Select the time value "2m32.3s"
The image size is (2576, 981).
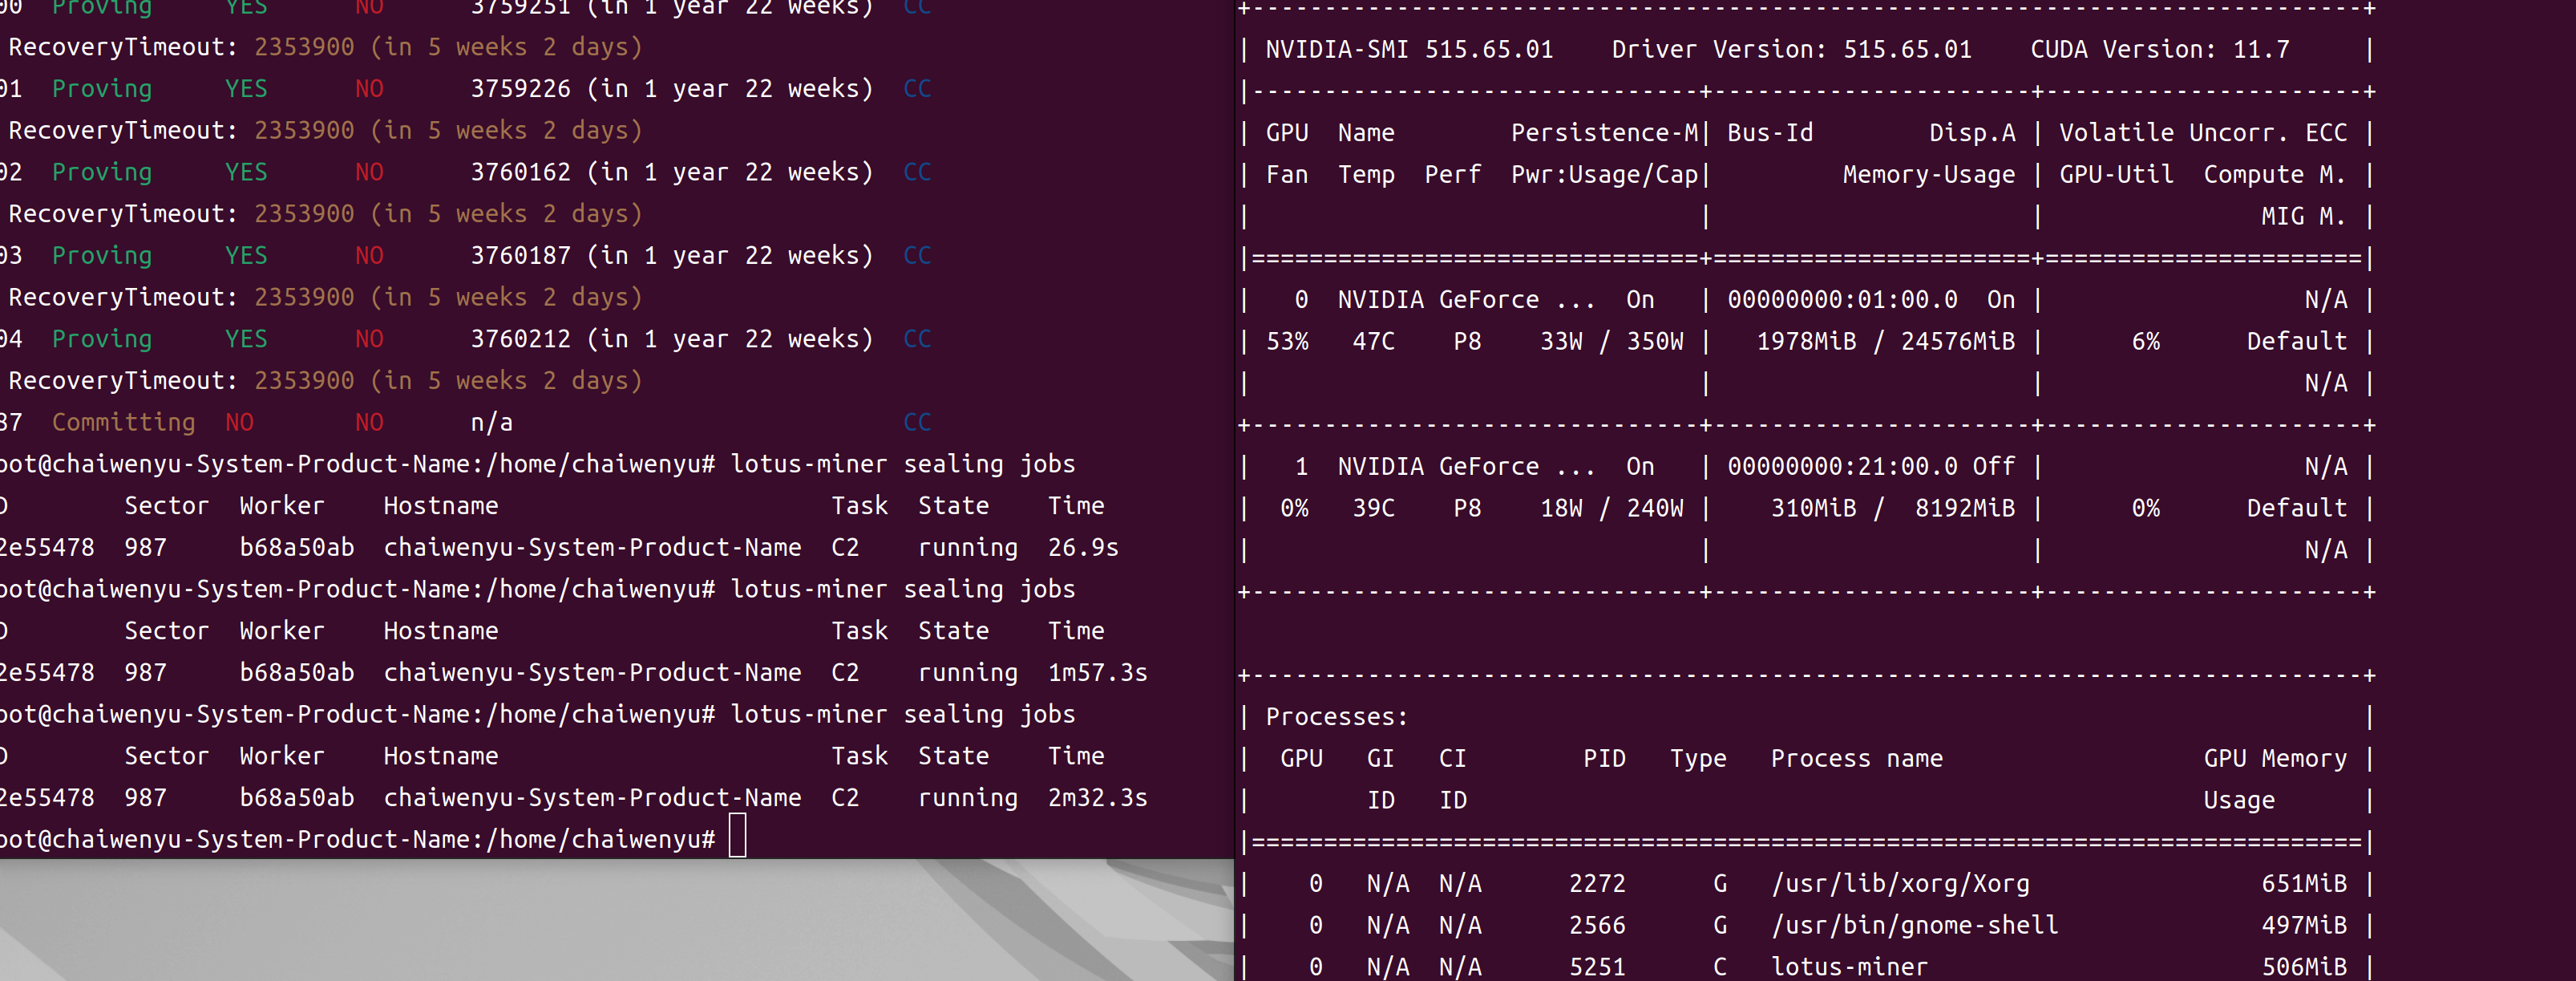point(1098,797)
